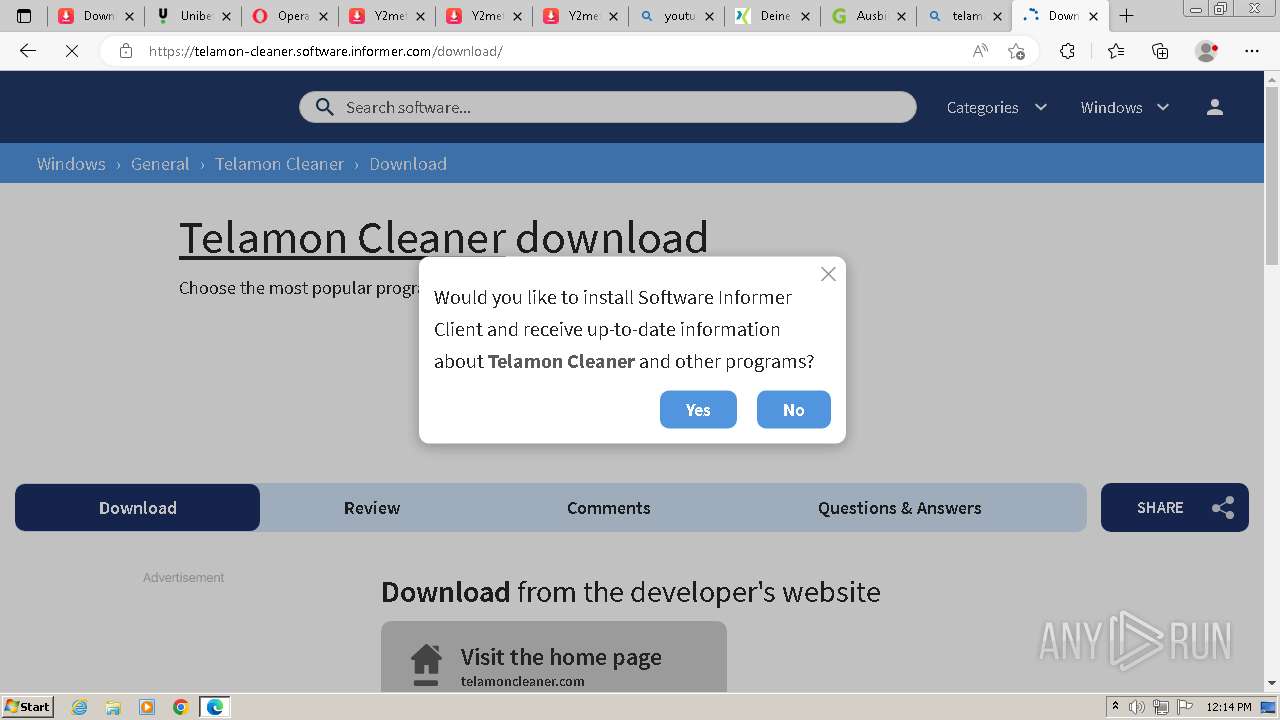Open the Windows breadcrumb link
This screenshot has width=1280, height=720.
71,164
